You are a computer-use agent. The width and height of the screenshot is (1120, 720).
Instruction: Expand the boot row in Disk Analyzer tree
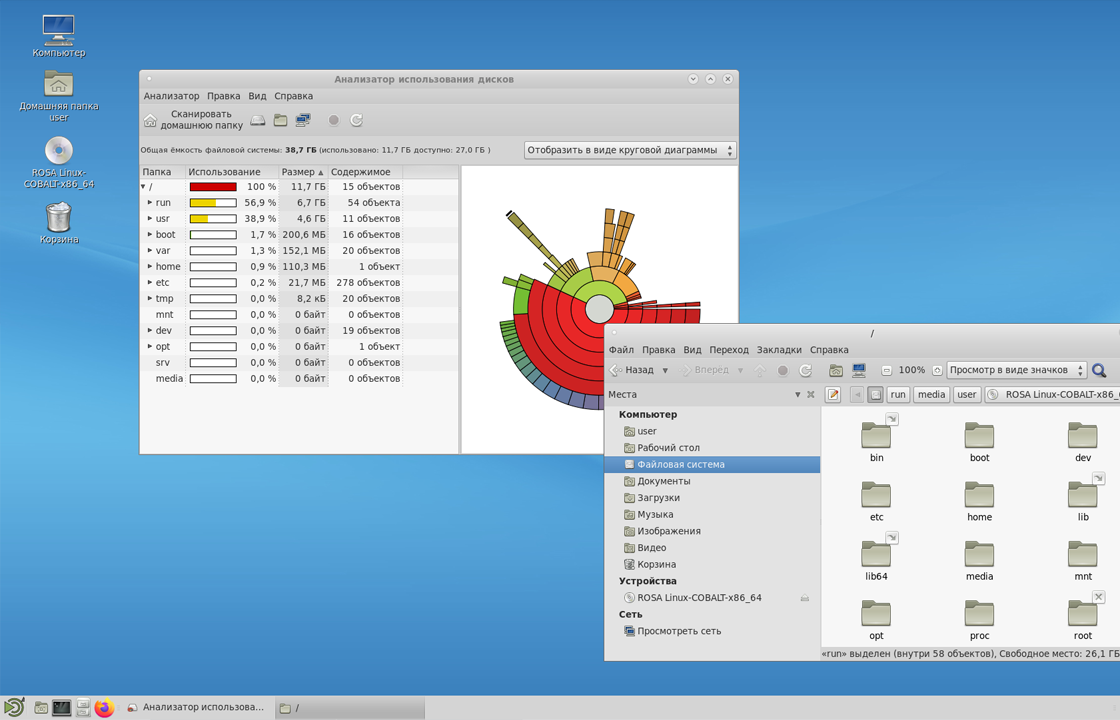click(149, 234)
